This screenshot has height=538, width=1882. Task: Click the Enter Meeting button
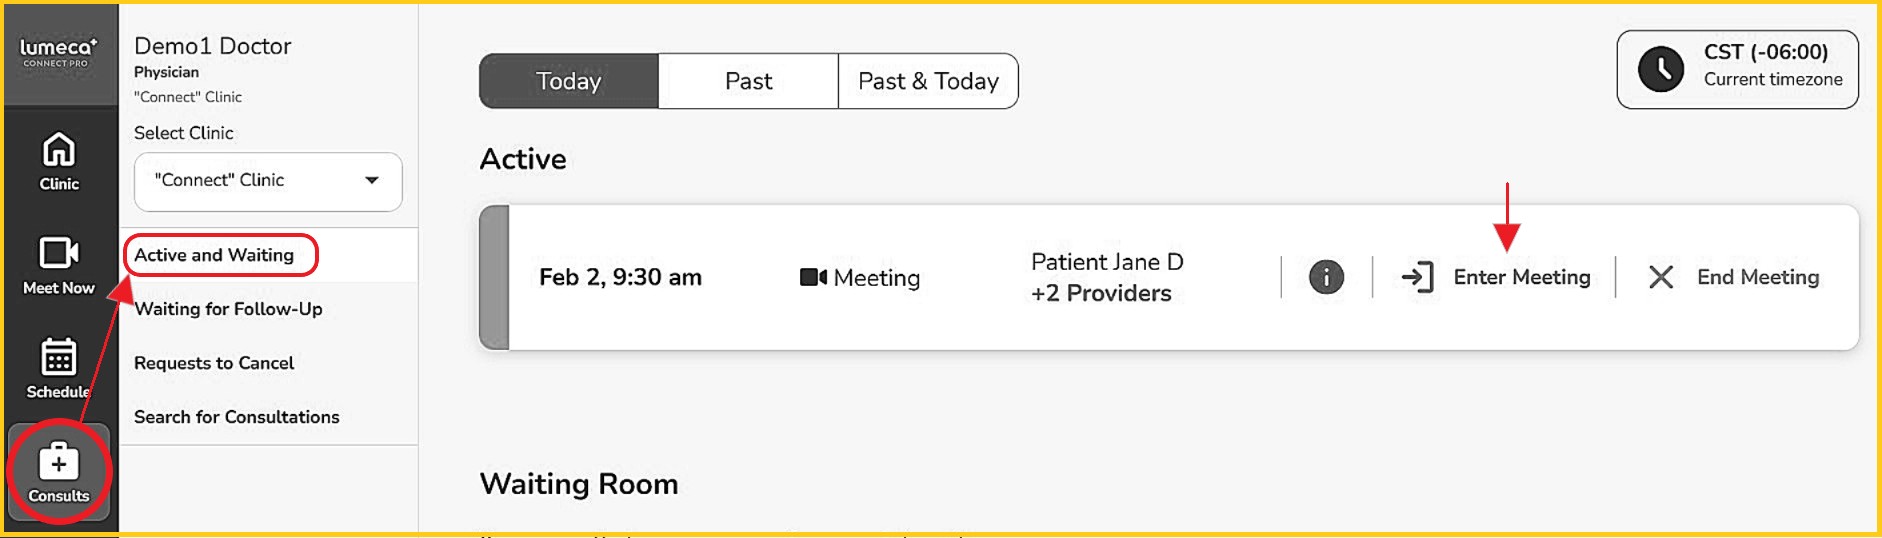1521,277
